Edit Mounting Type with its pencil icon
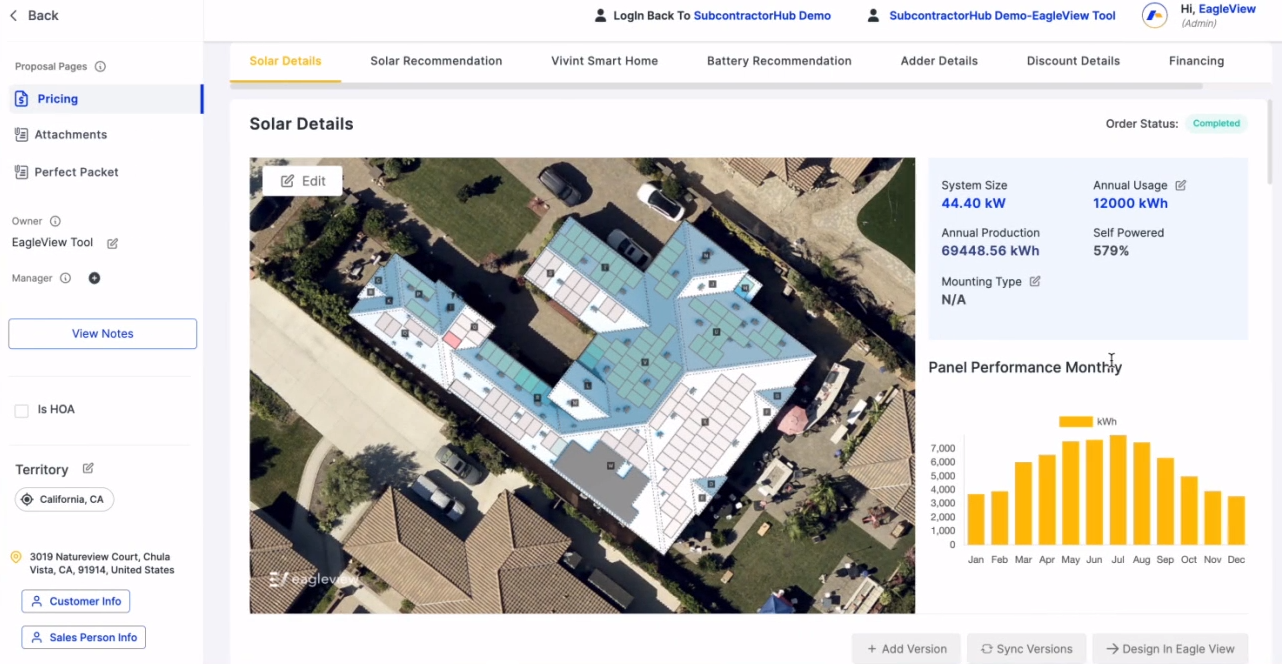1282x664 pixels. (x=1038, y=281)
